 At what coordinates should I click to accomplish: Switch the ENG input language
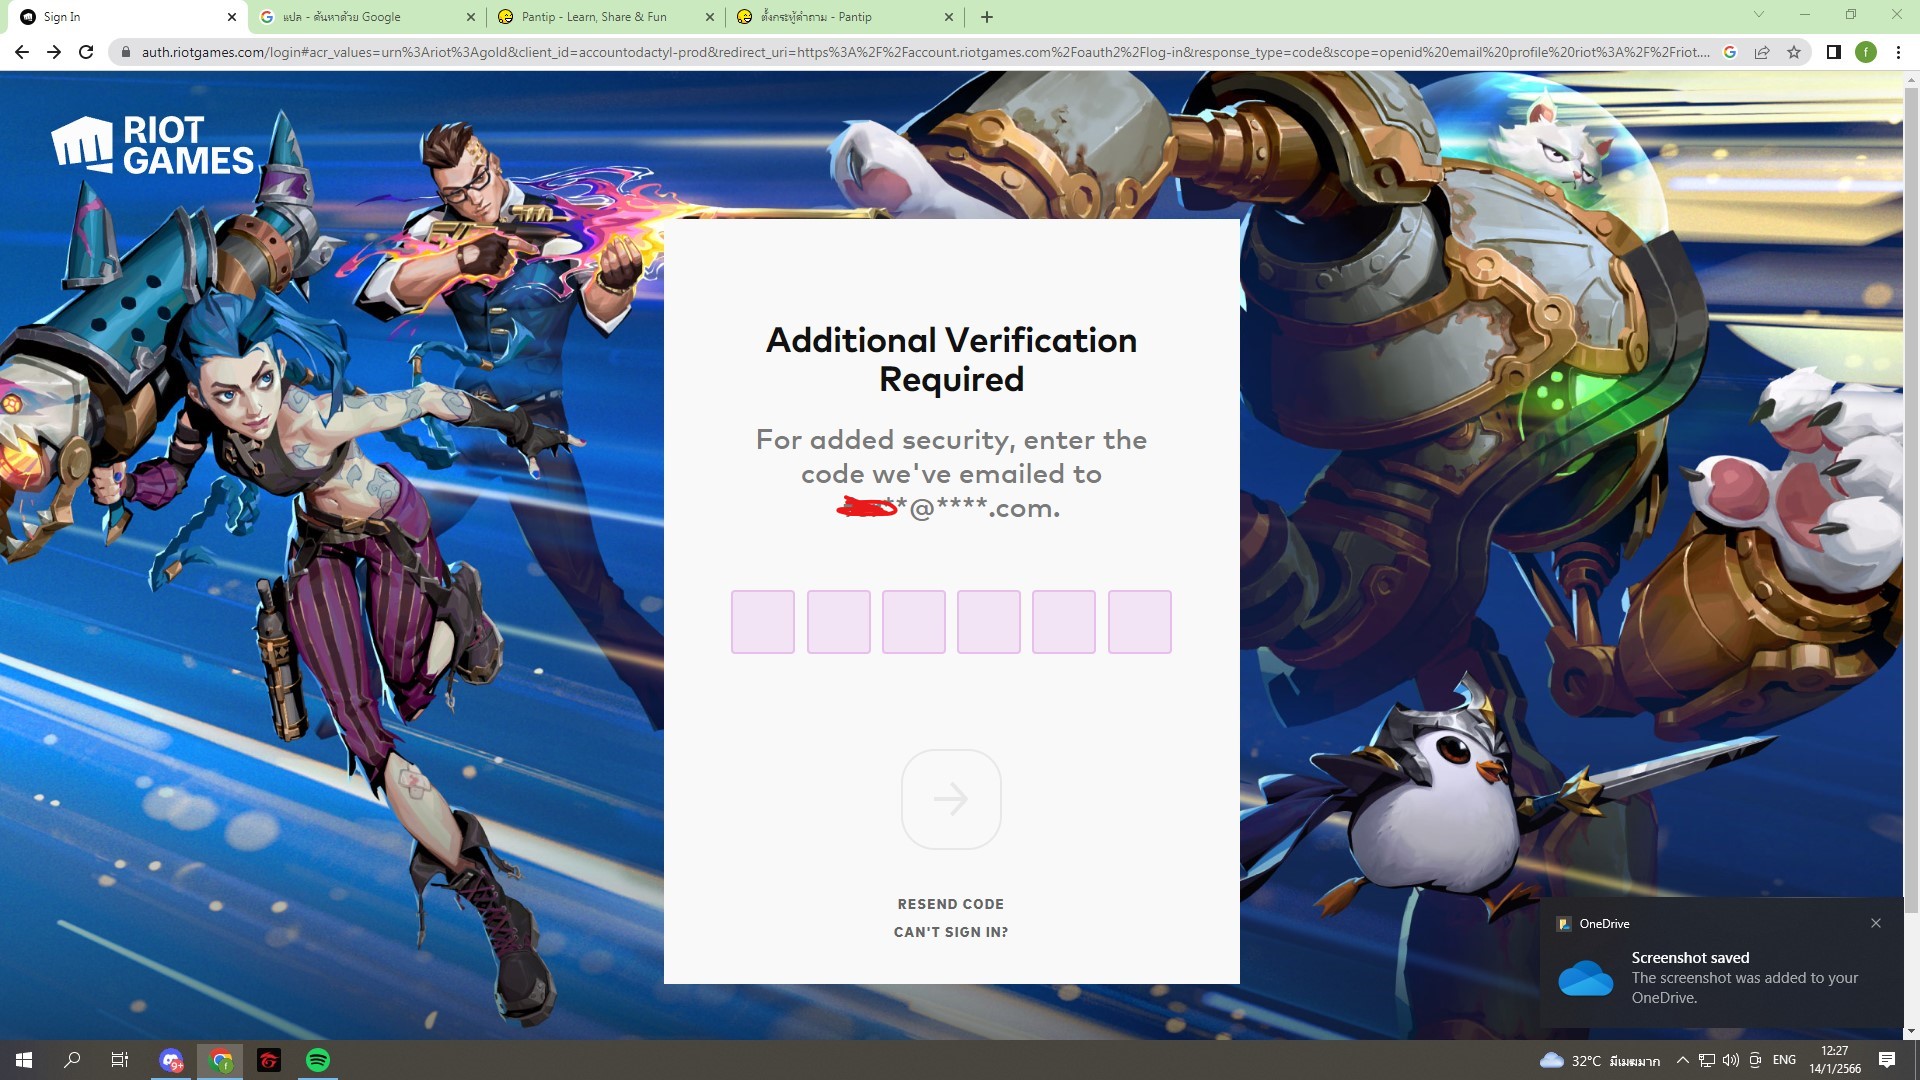tap(1784, 1060)
